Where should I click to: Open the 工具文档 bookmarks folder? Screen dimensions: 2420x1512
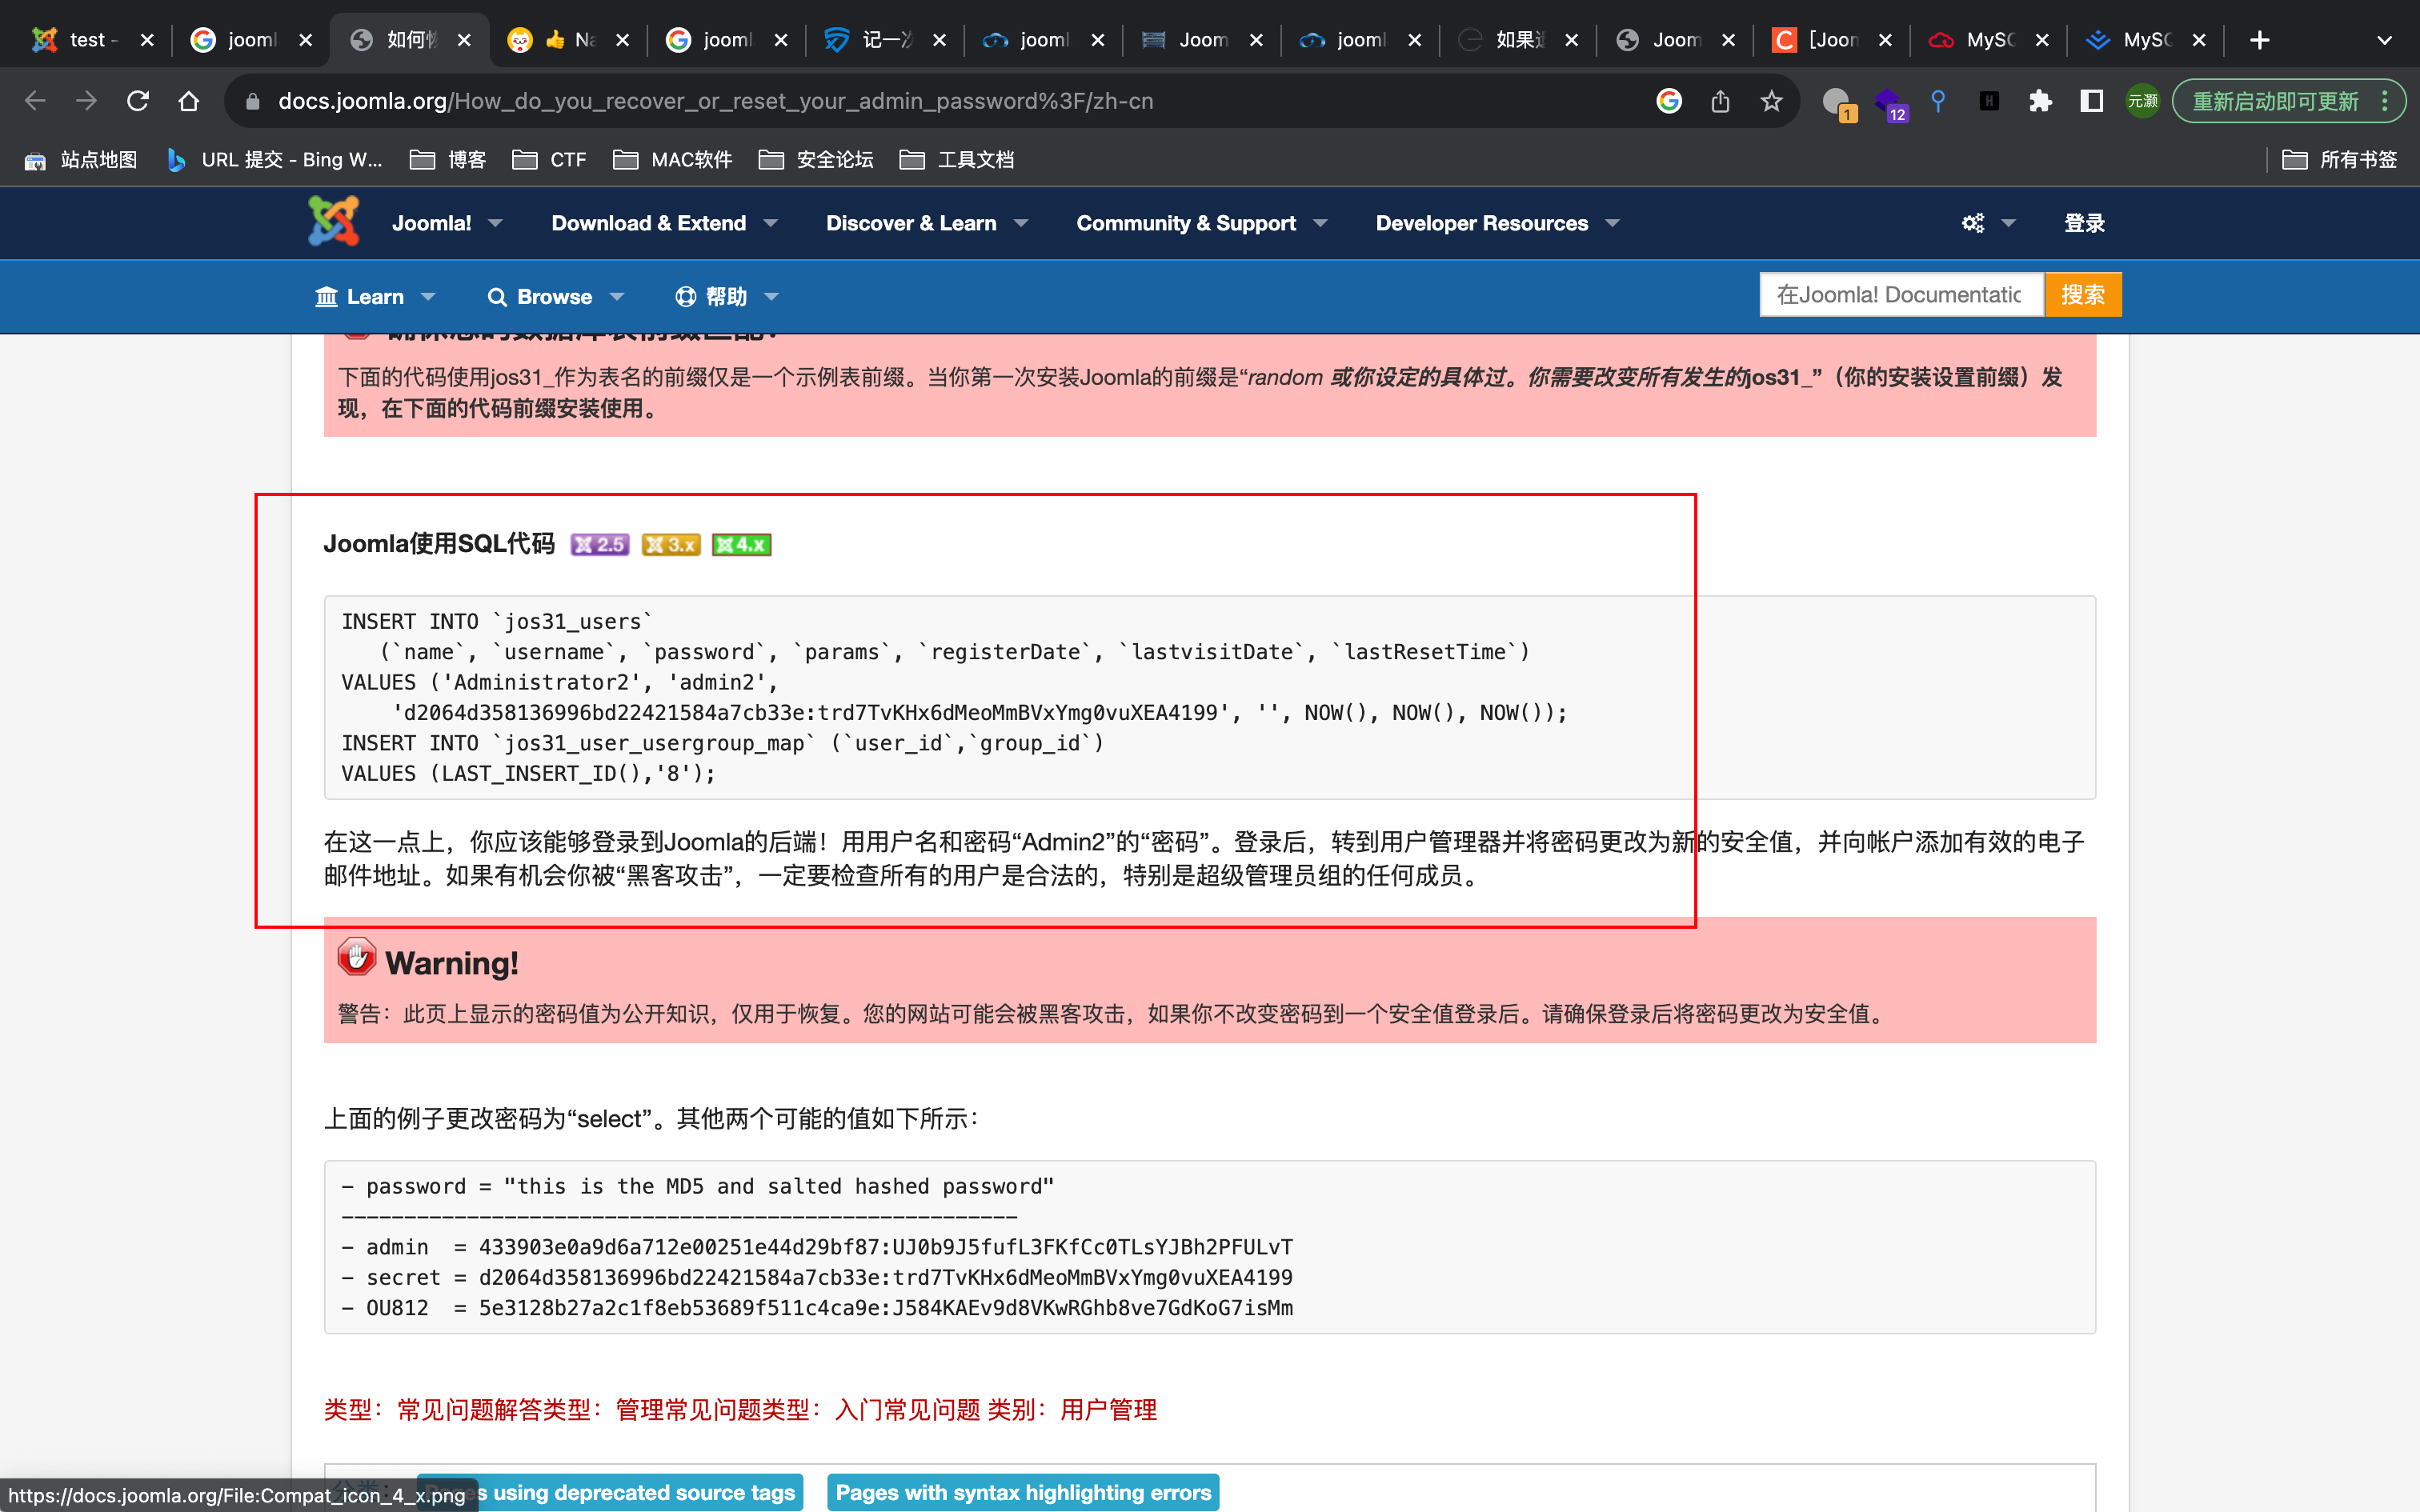point(957,160)
